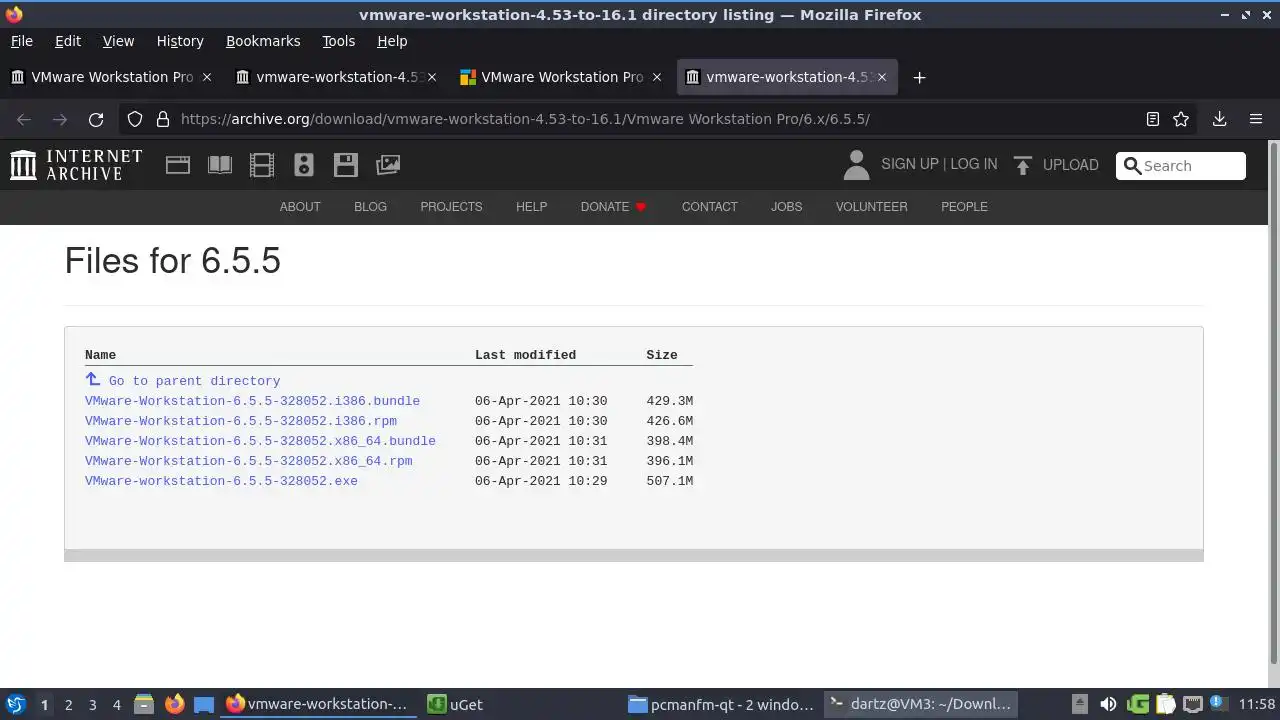
Task: Click the Internet Archive logo
Action: click(x=76, y=165)
